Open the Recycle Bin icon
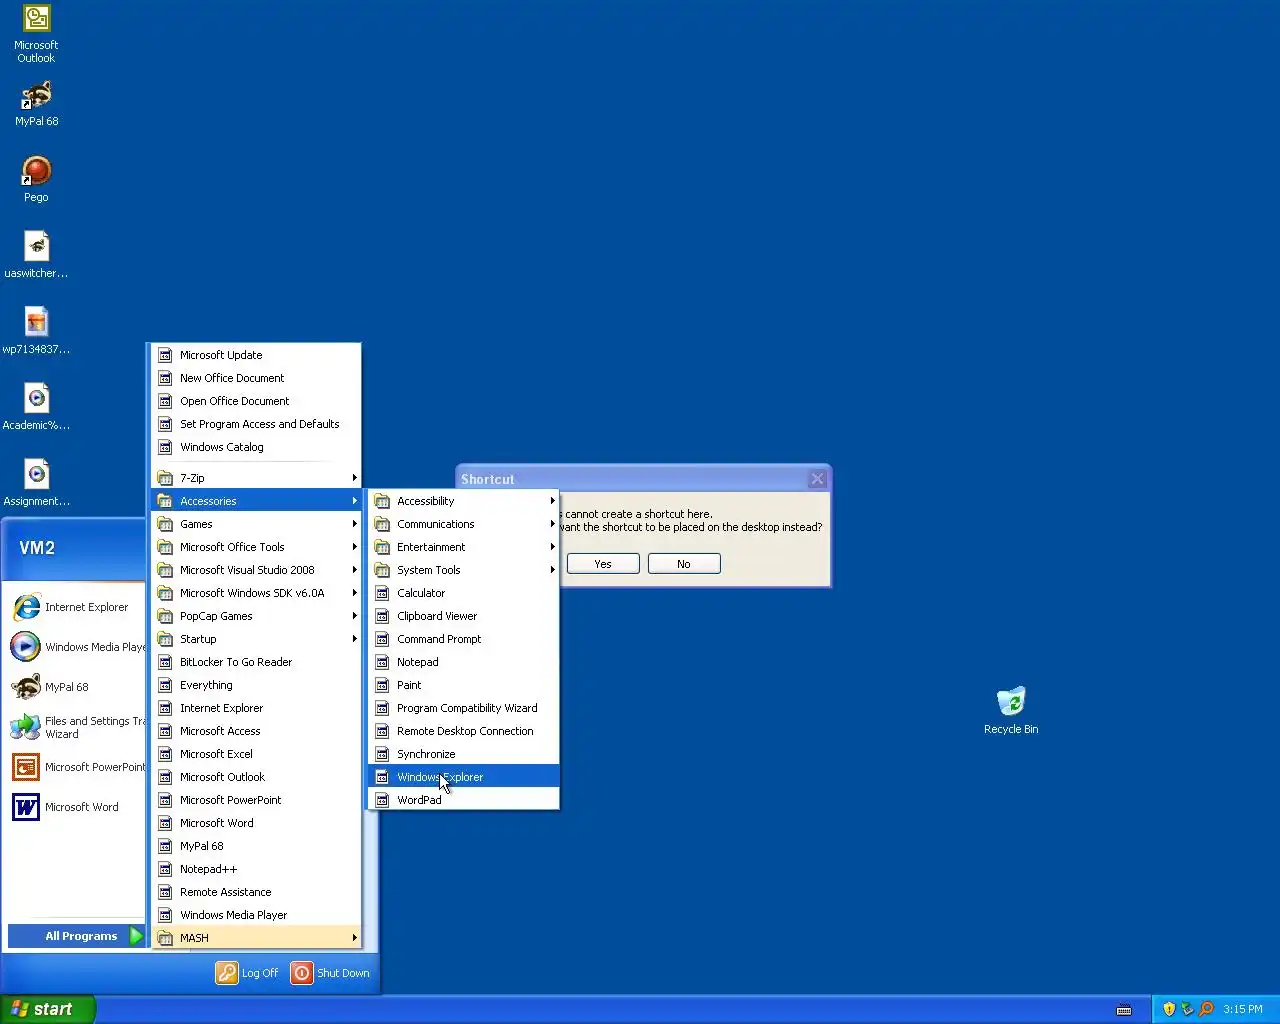Screen dimensions: 1280x1024 pyautogui.click(x=1011, y=711)
